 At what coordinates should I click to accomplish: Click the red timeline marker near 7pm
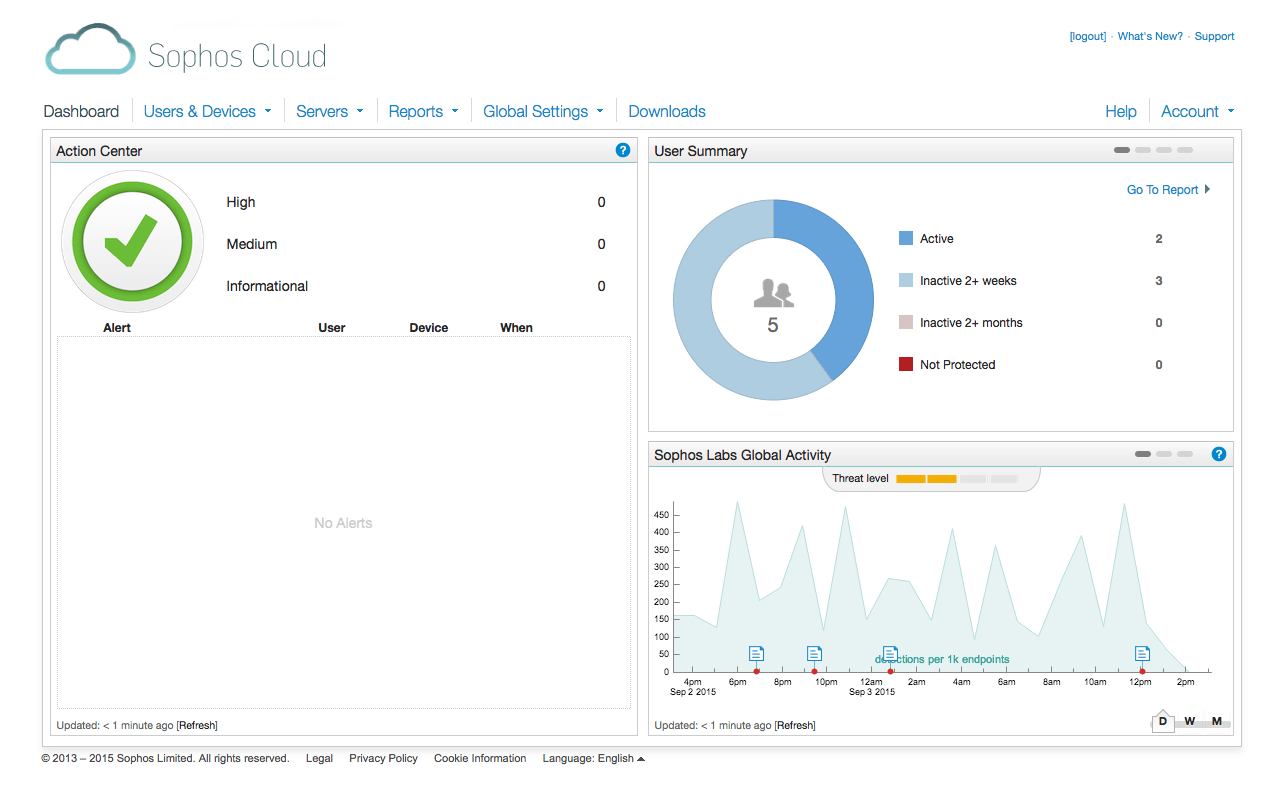(757, 671)
